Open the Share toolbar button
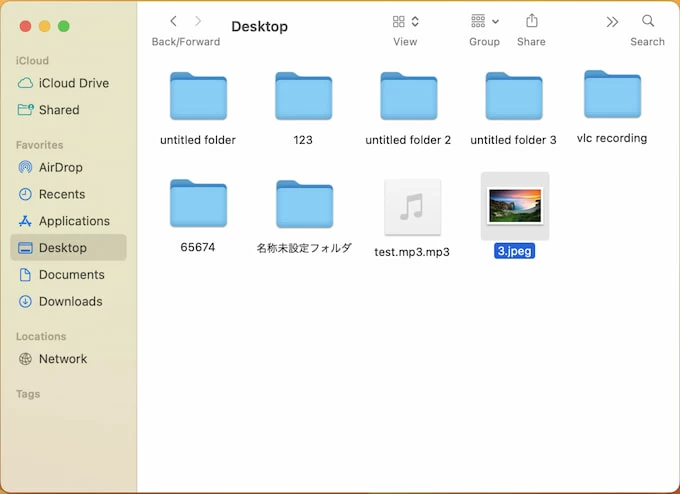Viewport: 680px width, 494px height. tap(531, 21)
